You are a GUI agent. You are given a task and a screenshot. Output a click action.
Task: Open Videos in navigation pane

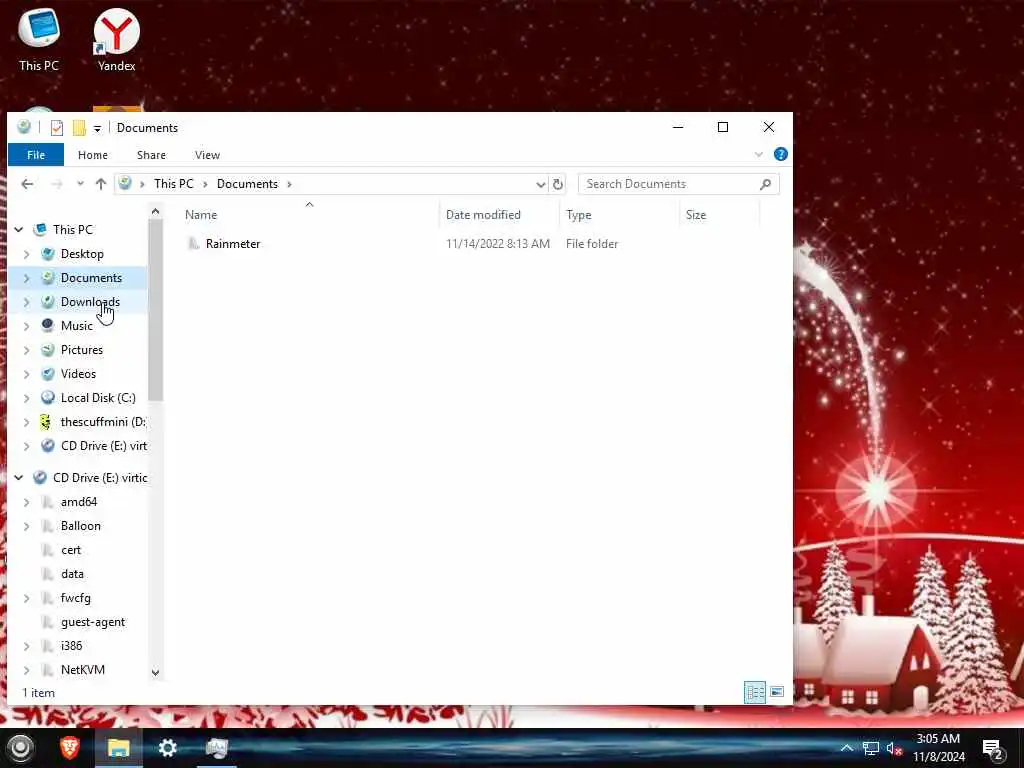click(78, 374)
